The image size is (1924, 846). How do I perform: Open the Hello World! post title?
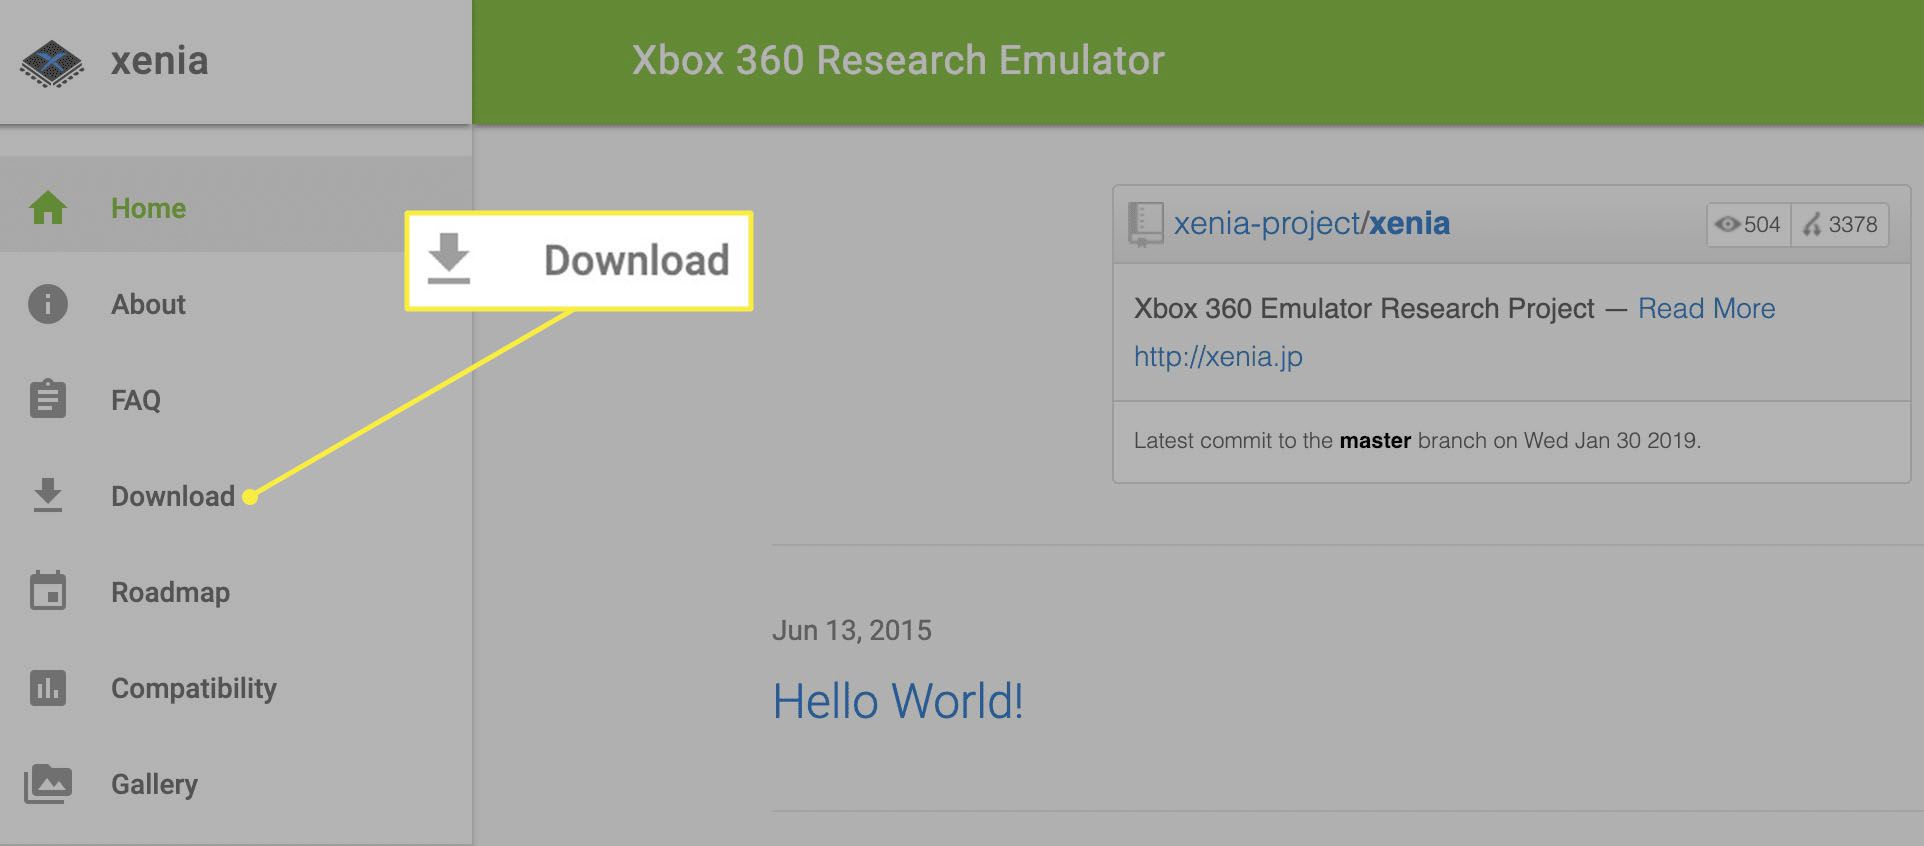pos(898,701)
